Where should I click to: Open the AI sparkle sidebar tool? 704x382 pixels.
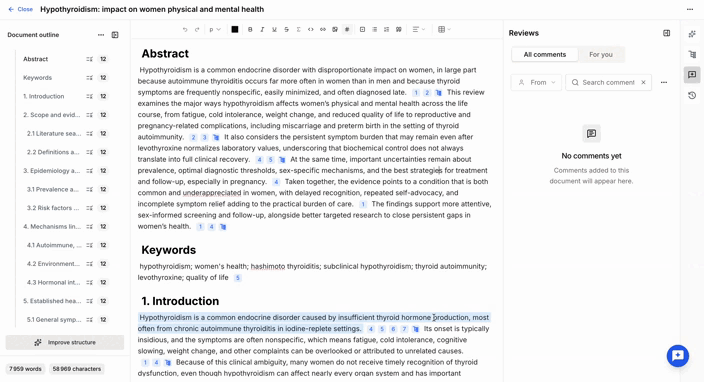pyautogui.click(x=692, y=34)
